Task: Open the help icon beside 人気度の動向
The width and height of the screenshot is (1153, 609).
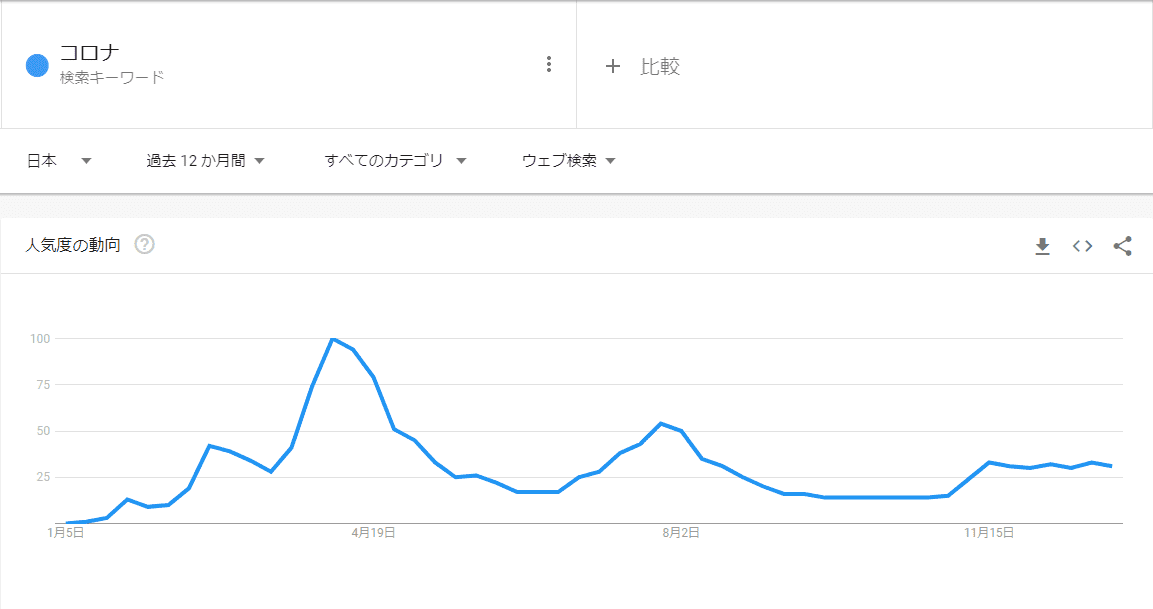Action: 144,245
